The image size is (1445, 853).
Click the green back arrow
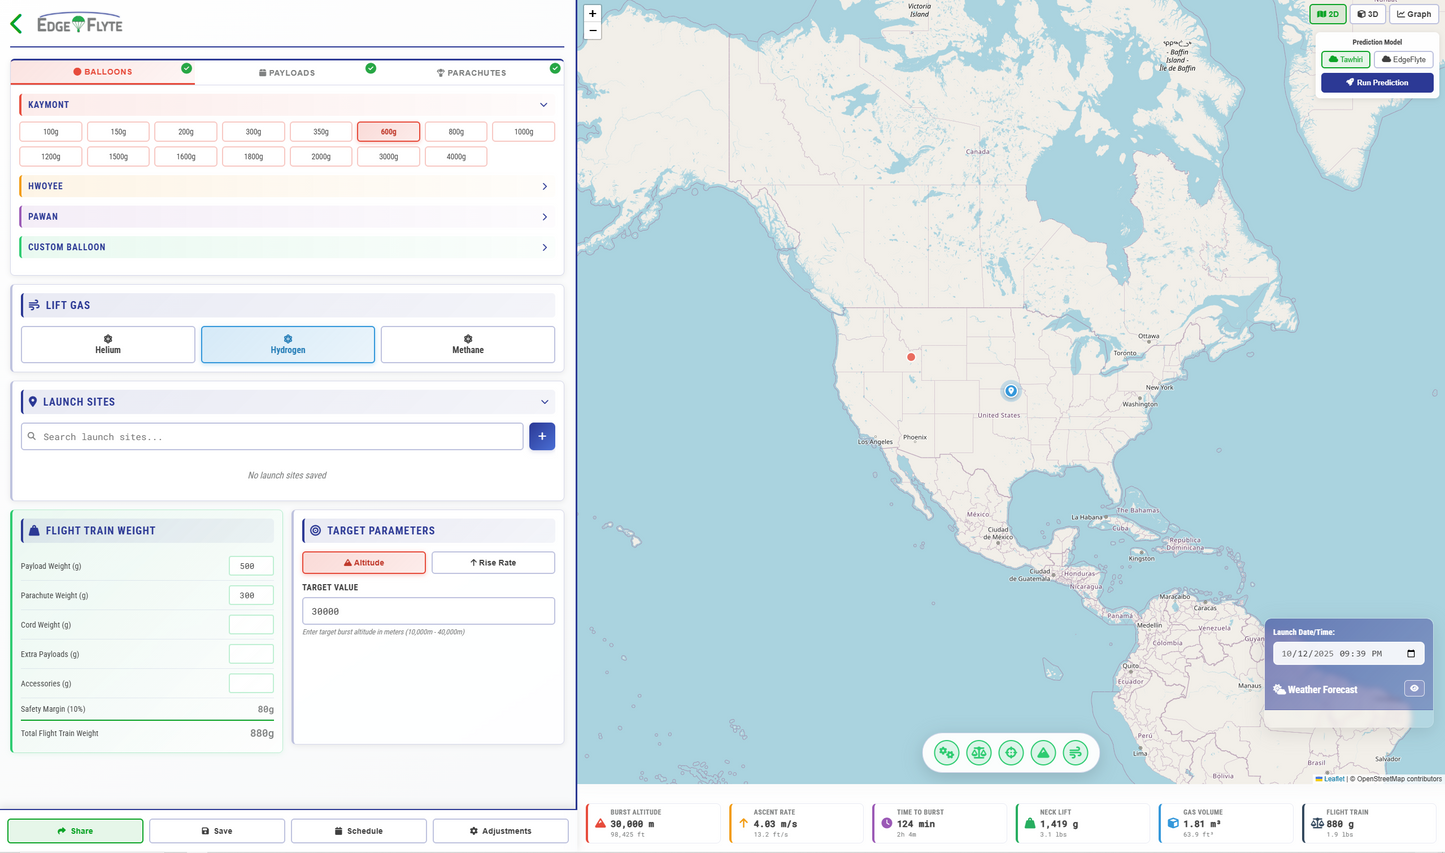pos(16,23)
